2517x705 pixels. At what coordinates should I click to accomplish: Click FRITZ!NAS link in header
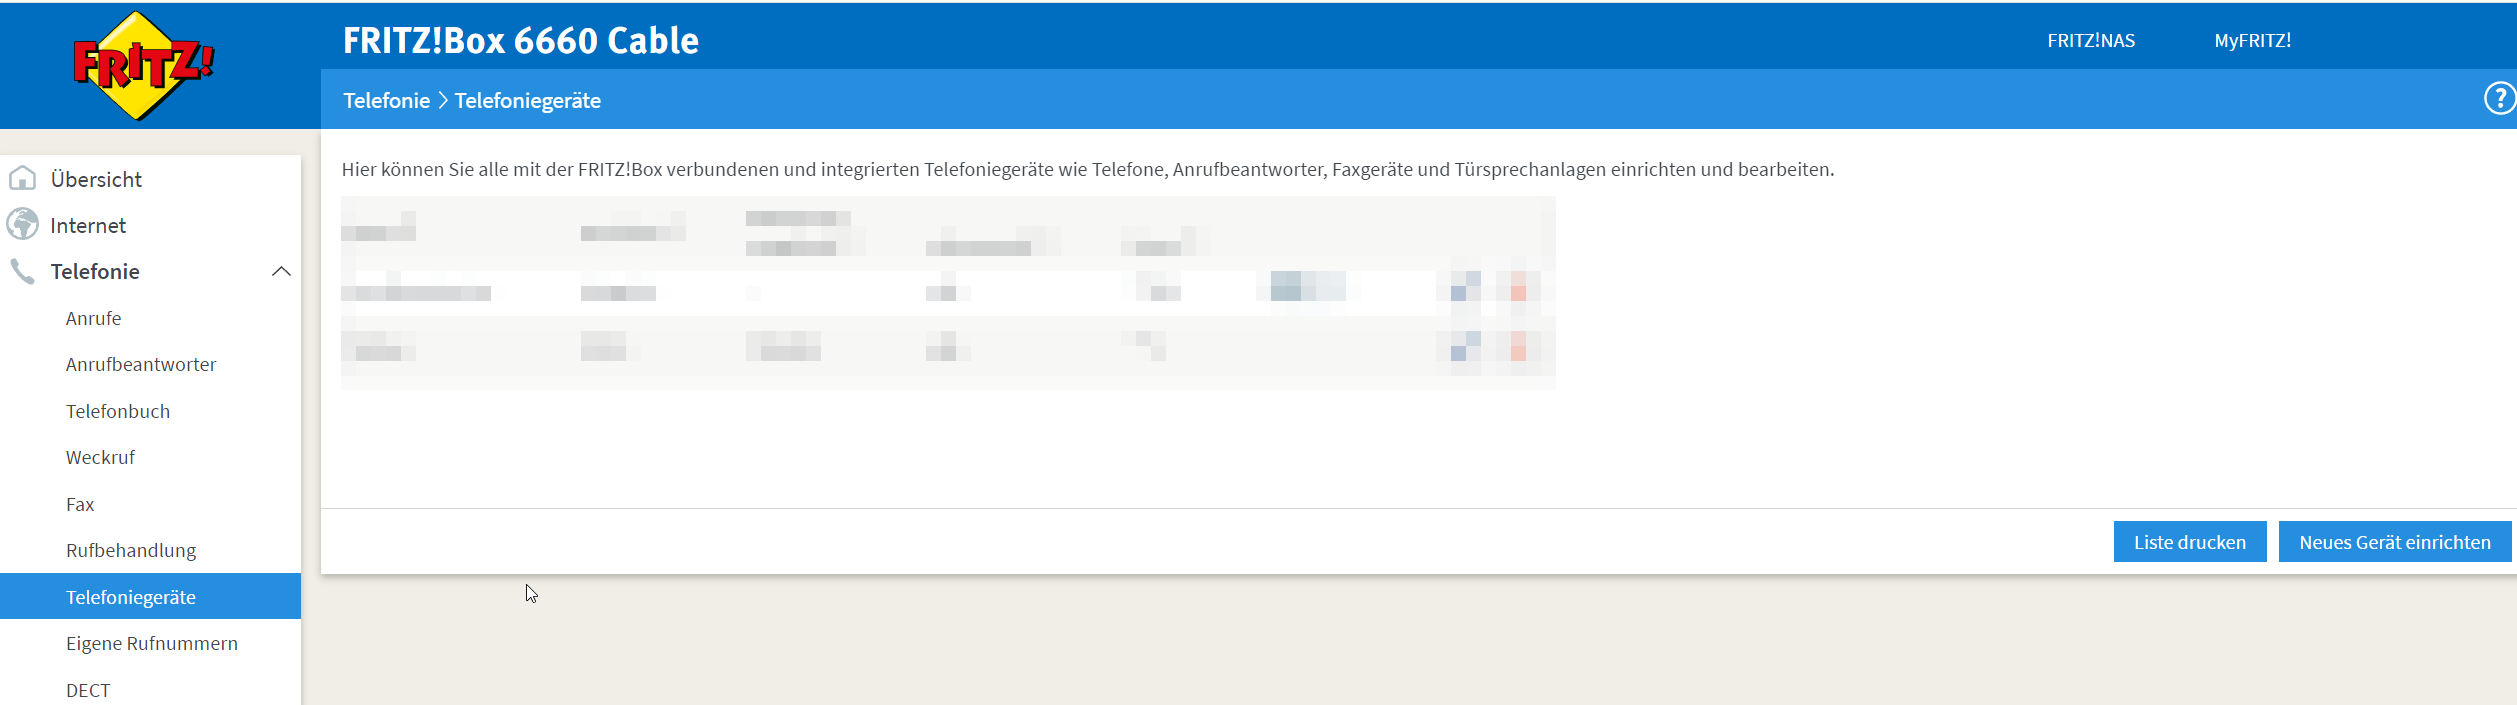pos(2091,41)
